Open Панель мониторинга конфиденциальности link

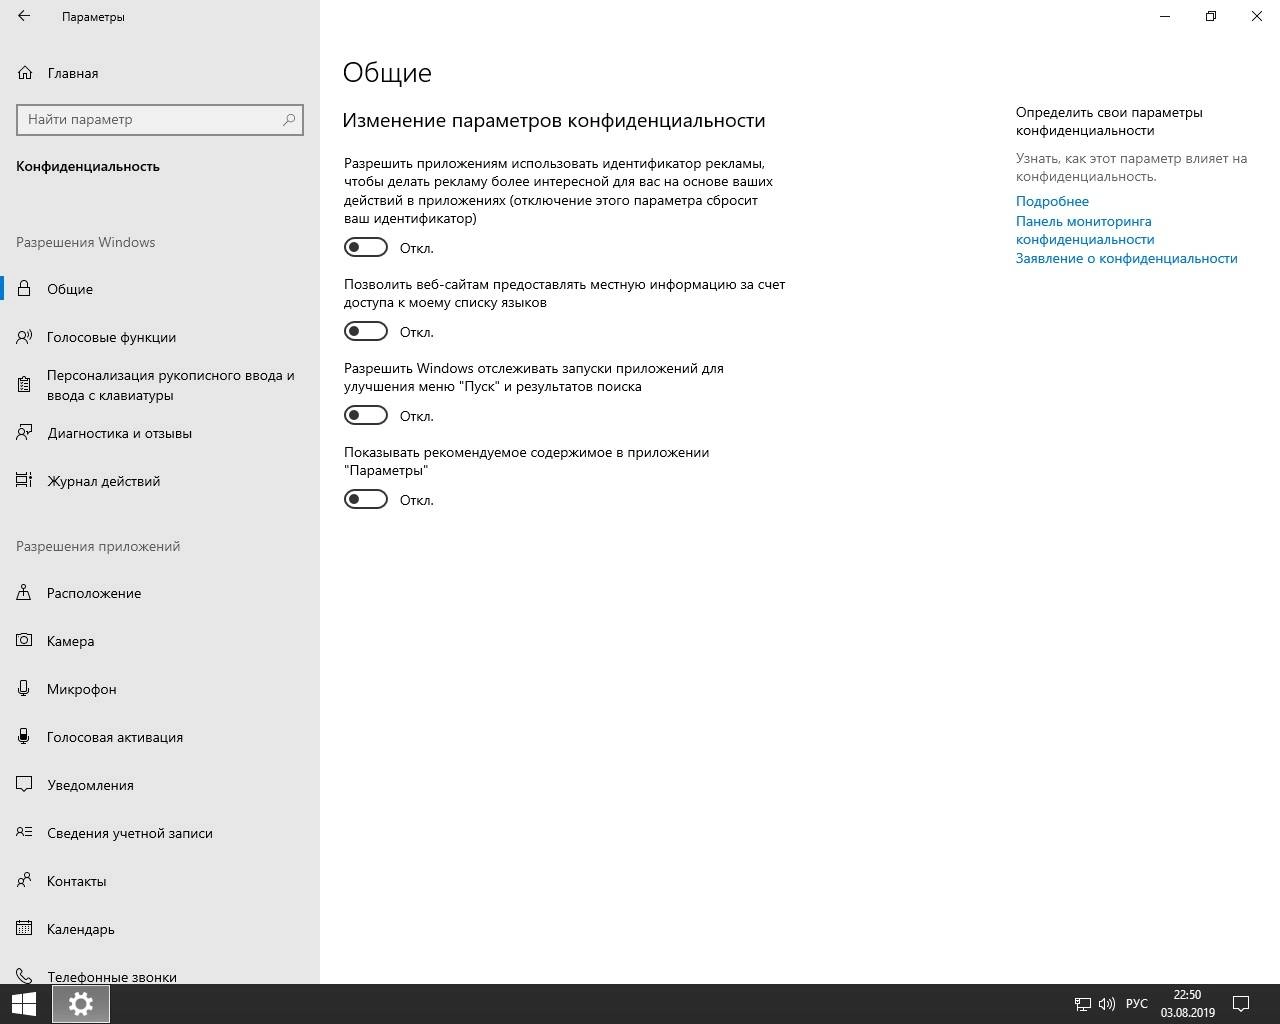pyautogui.click(x=1085, y=230)
